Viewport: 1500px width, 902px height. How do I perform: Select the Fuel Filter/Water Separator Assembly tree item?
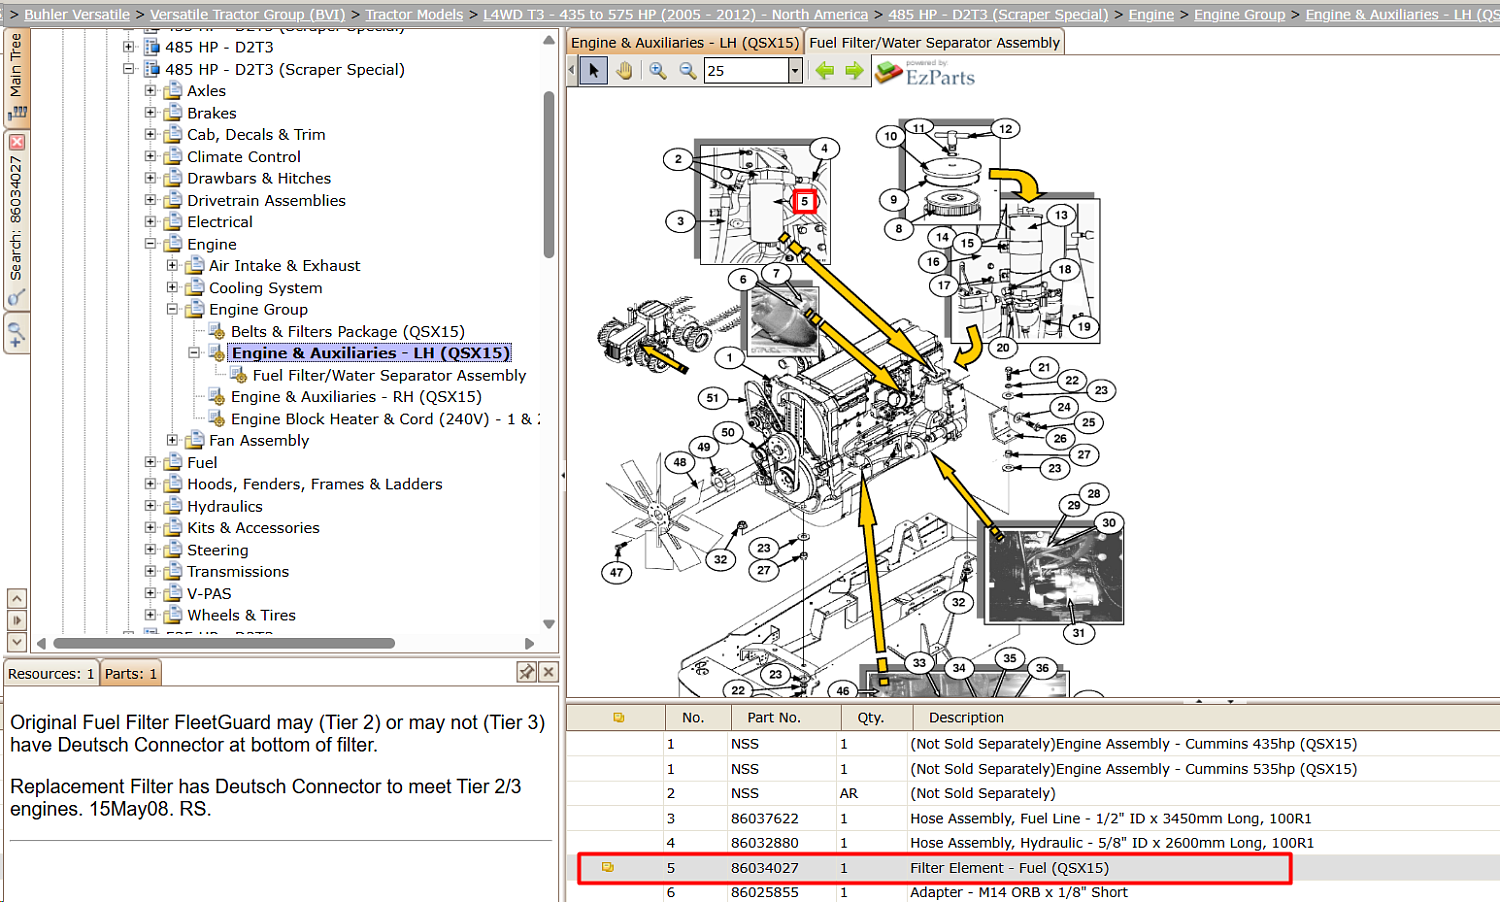[389, 375]
